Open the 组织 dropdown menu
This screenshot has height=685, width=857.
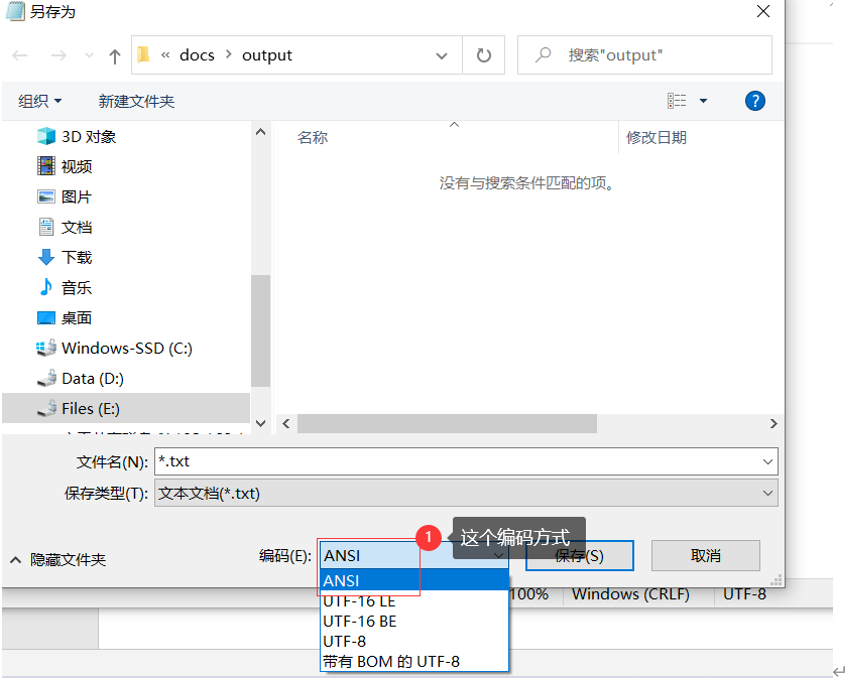40,101
